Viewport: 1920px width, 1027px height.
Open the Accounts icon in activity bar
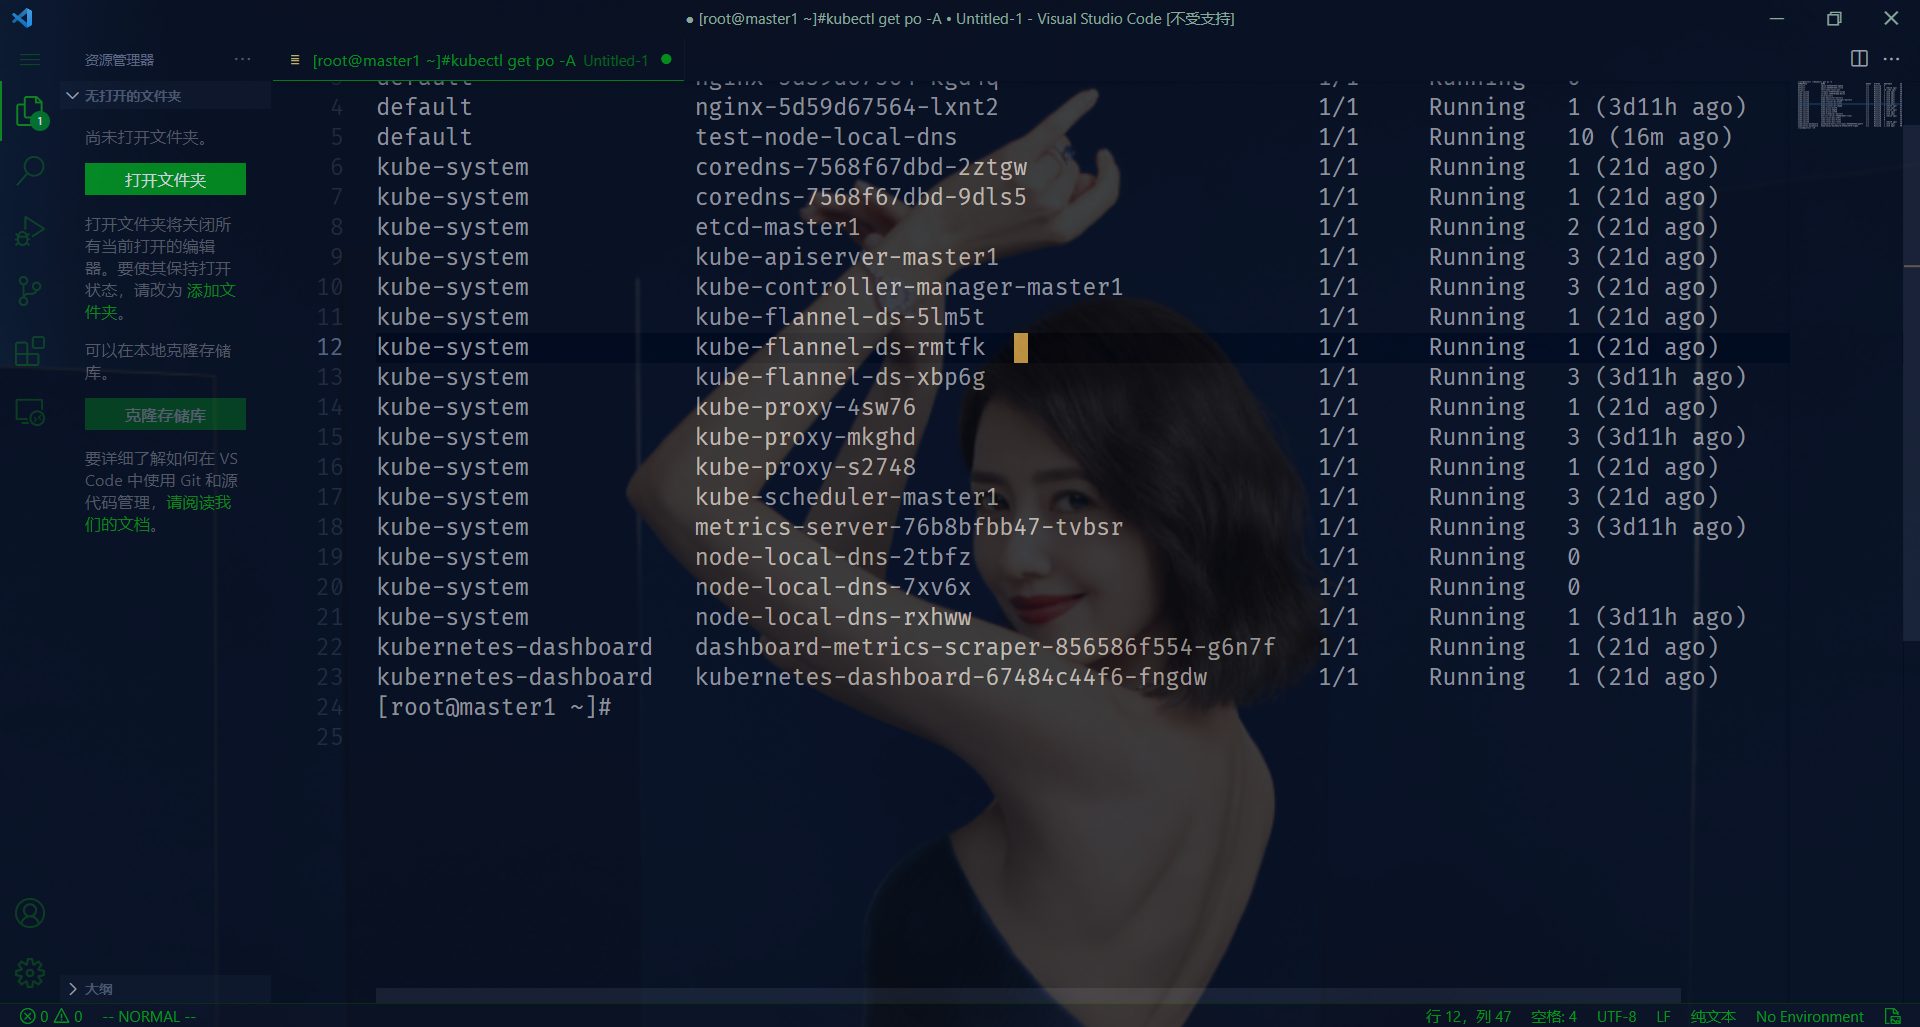30,913
